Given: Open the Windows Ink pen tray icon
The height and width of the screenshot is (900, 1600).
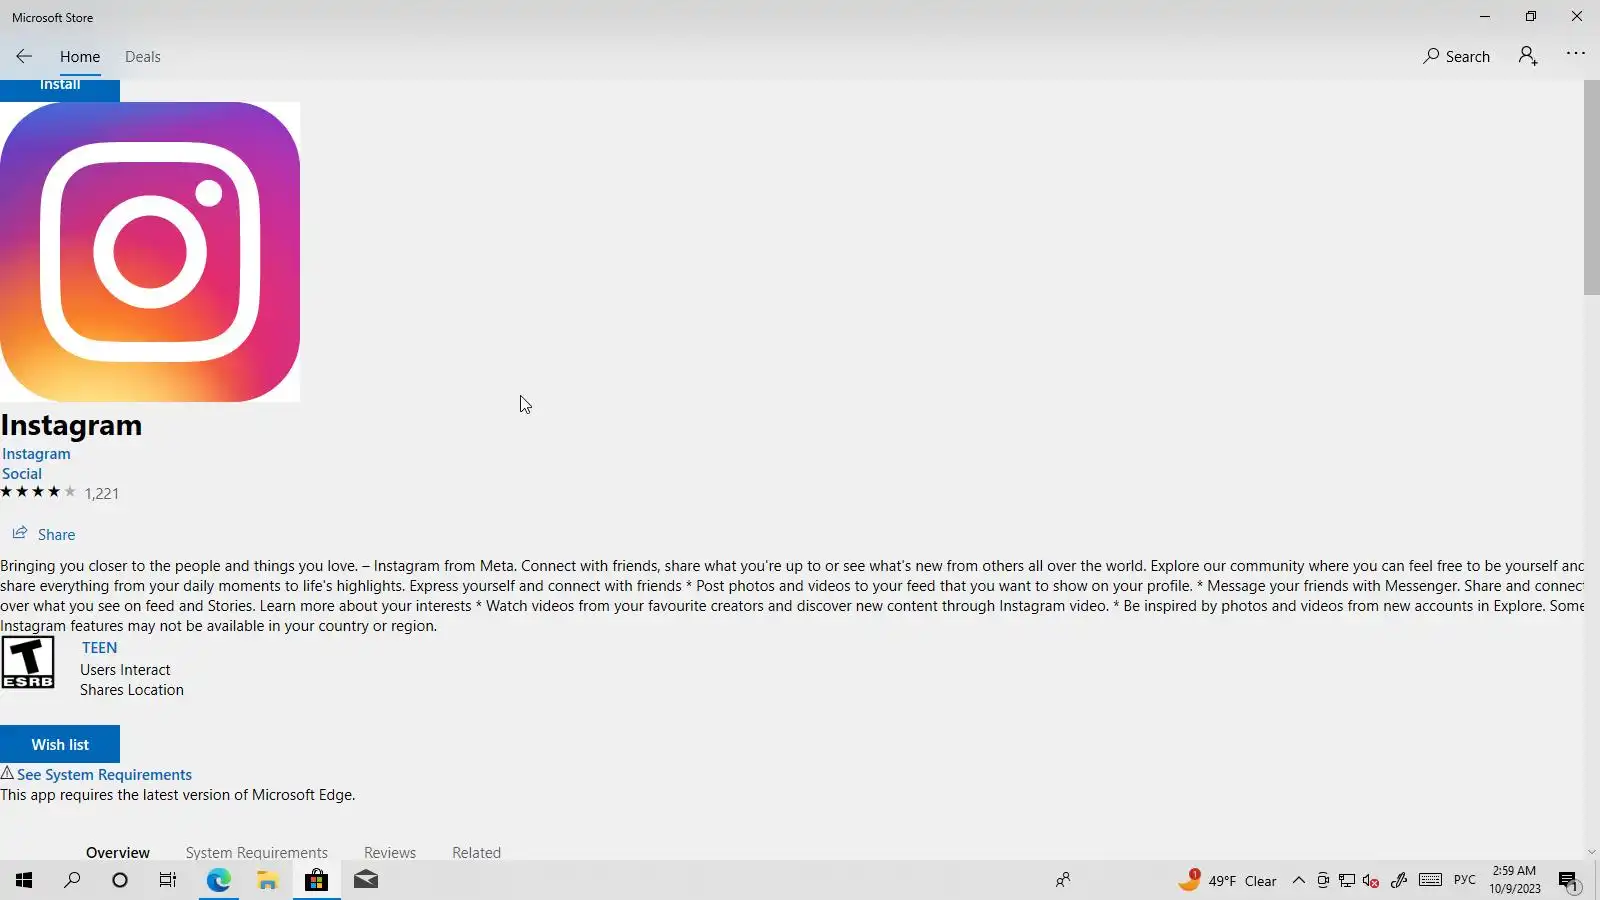Looking at the screenshot, I should (x=1399, y=880).
